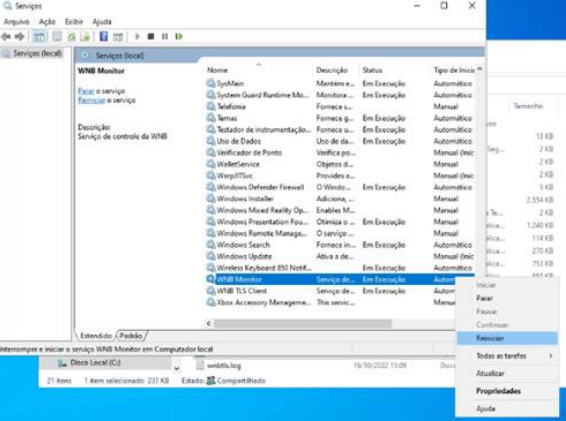The height and width of the screenshot is (421, 566).
Task: Click the Pause service toolbar icon
Action: 165,36
